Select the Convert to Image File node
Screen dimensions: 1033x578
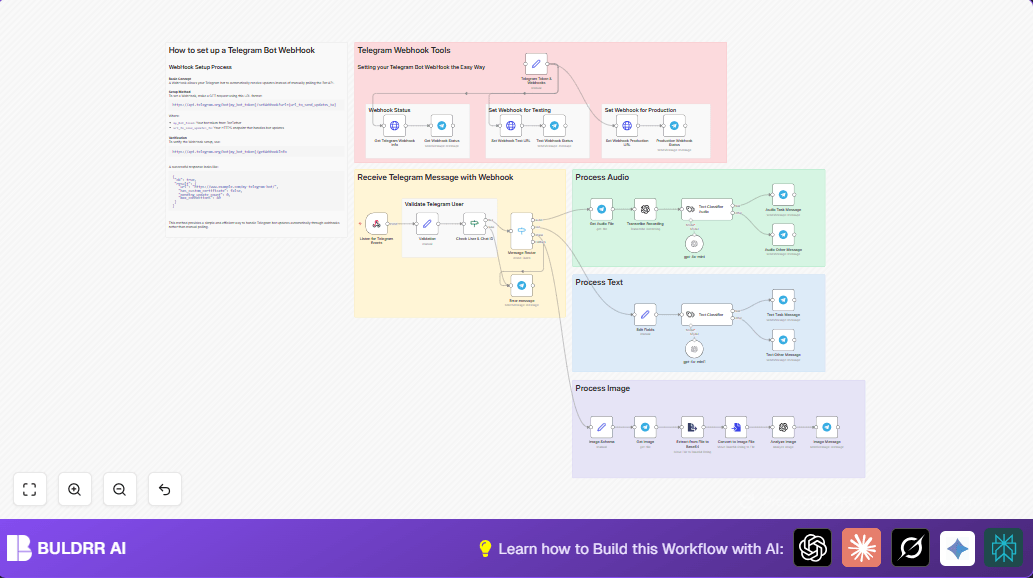tap(736, 427)
